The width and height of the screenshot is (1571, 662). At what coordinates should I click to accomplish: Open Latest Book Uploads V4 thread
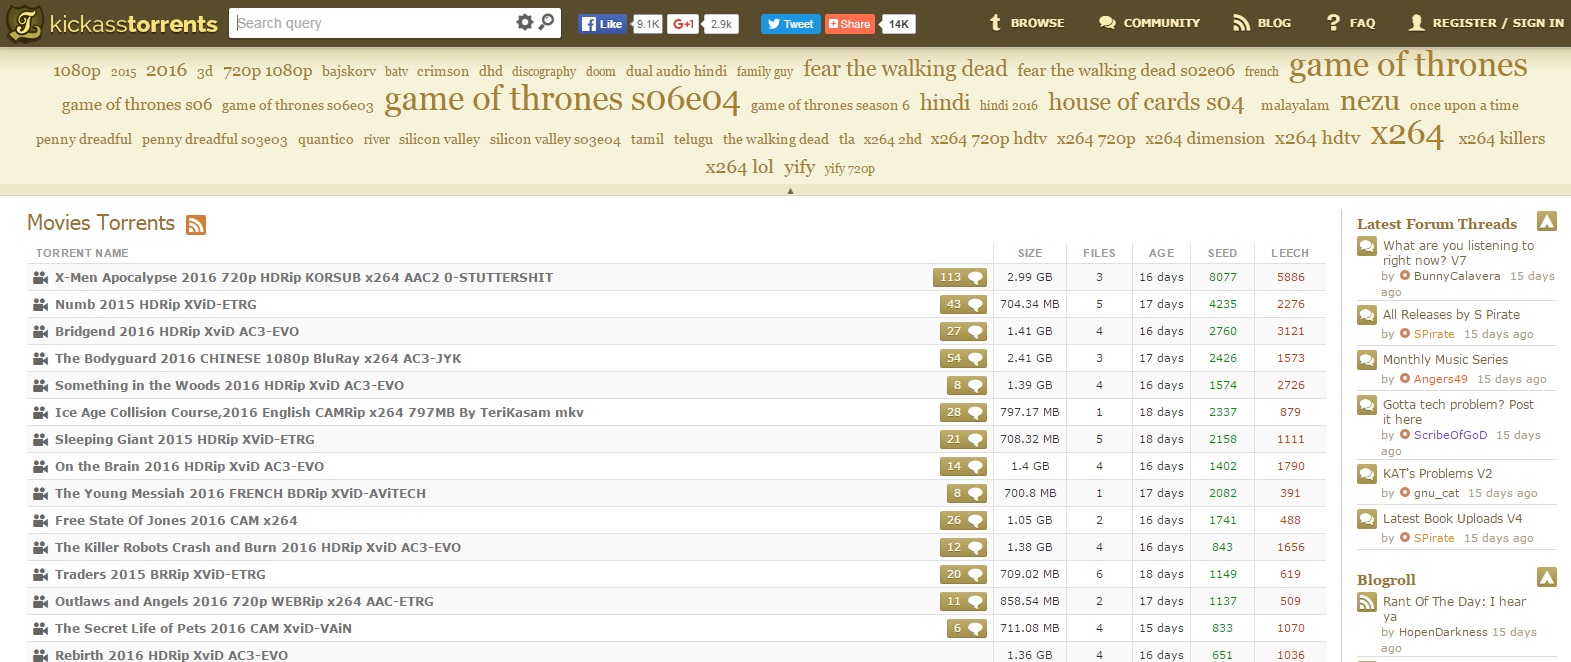(1452, 518)
